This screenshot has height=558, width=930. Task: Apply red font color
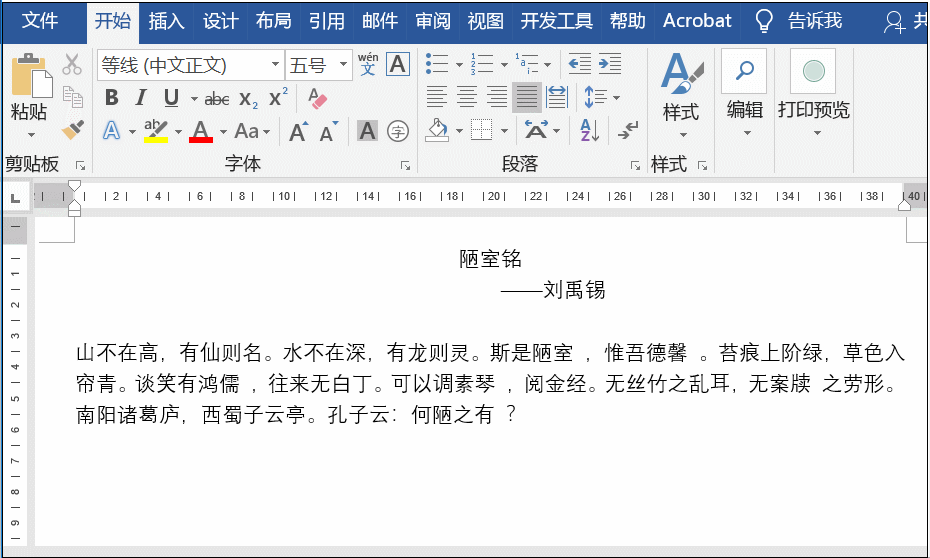click(200, 130)
